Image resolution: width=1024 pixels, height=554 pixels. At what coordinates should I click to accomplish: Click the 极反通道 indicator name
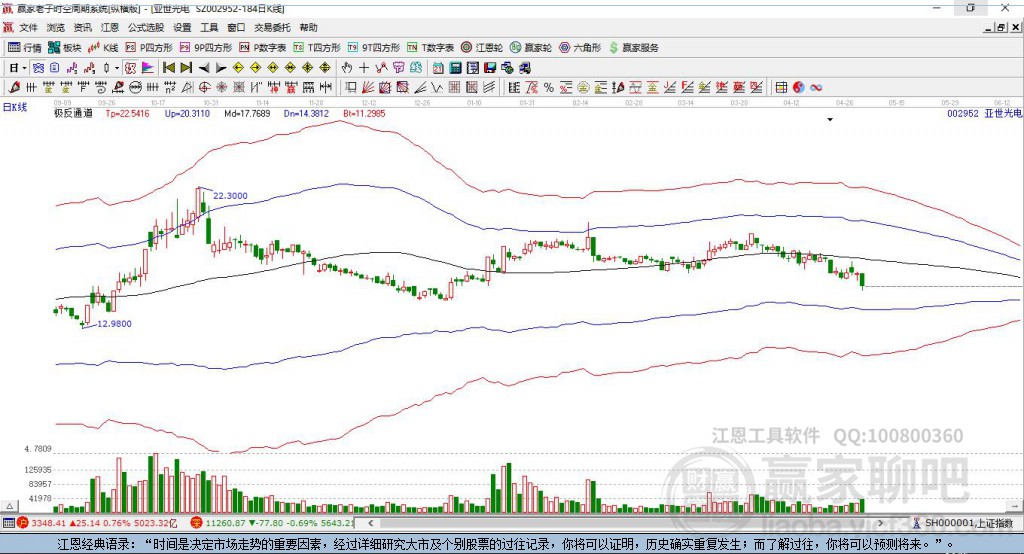click(x=73, y=113)
